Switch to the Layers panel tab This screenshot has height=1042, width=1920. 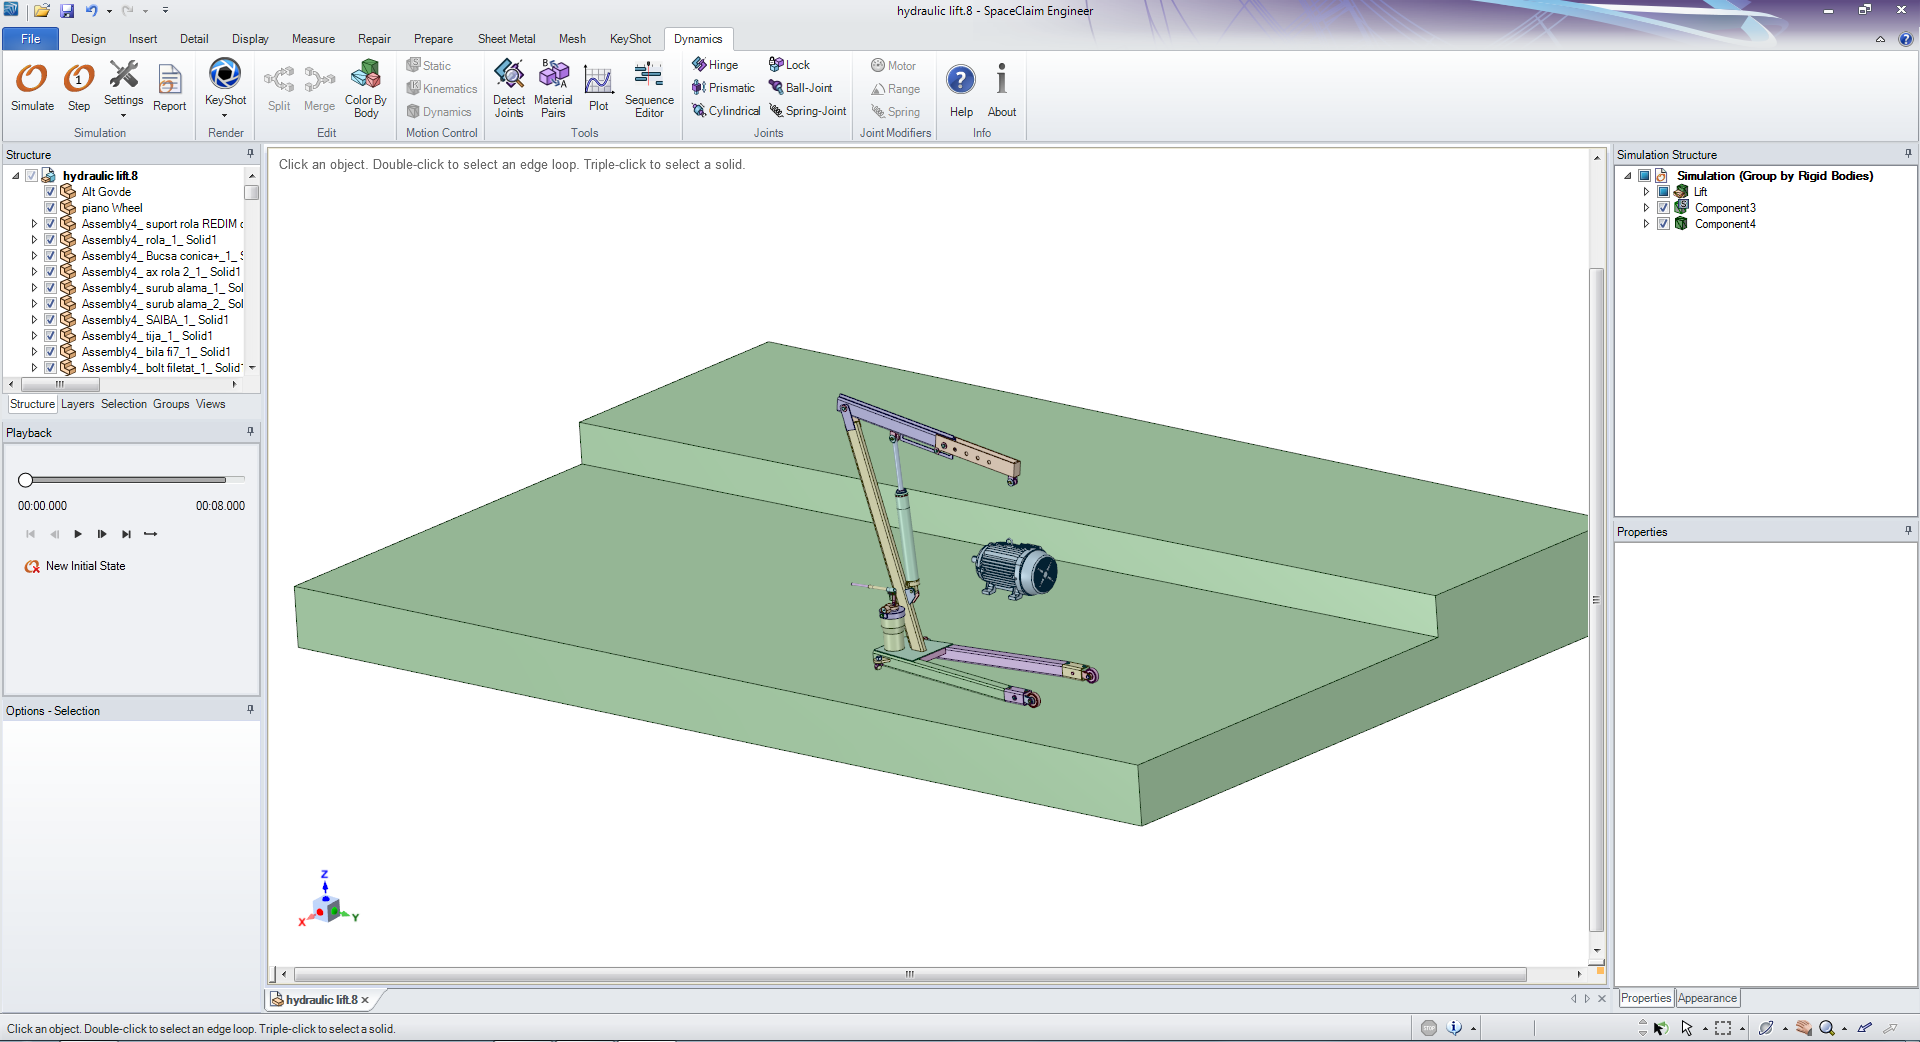click(x=77, y=404)
